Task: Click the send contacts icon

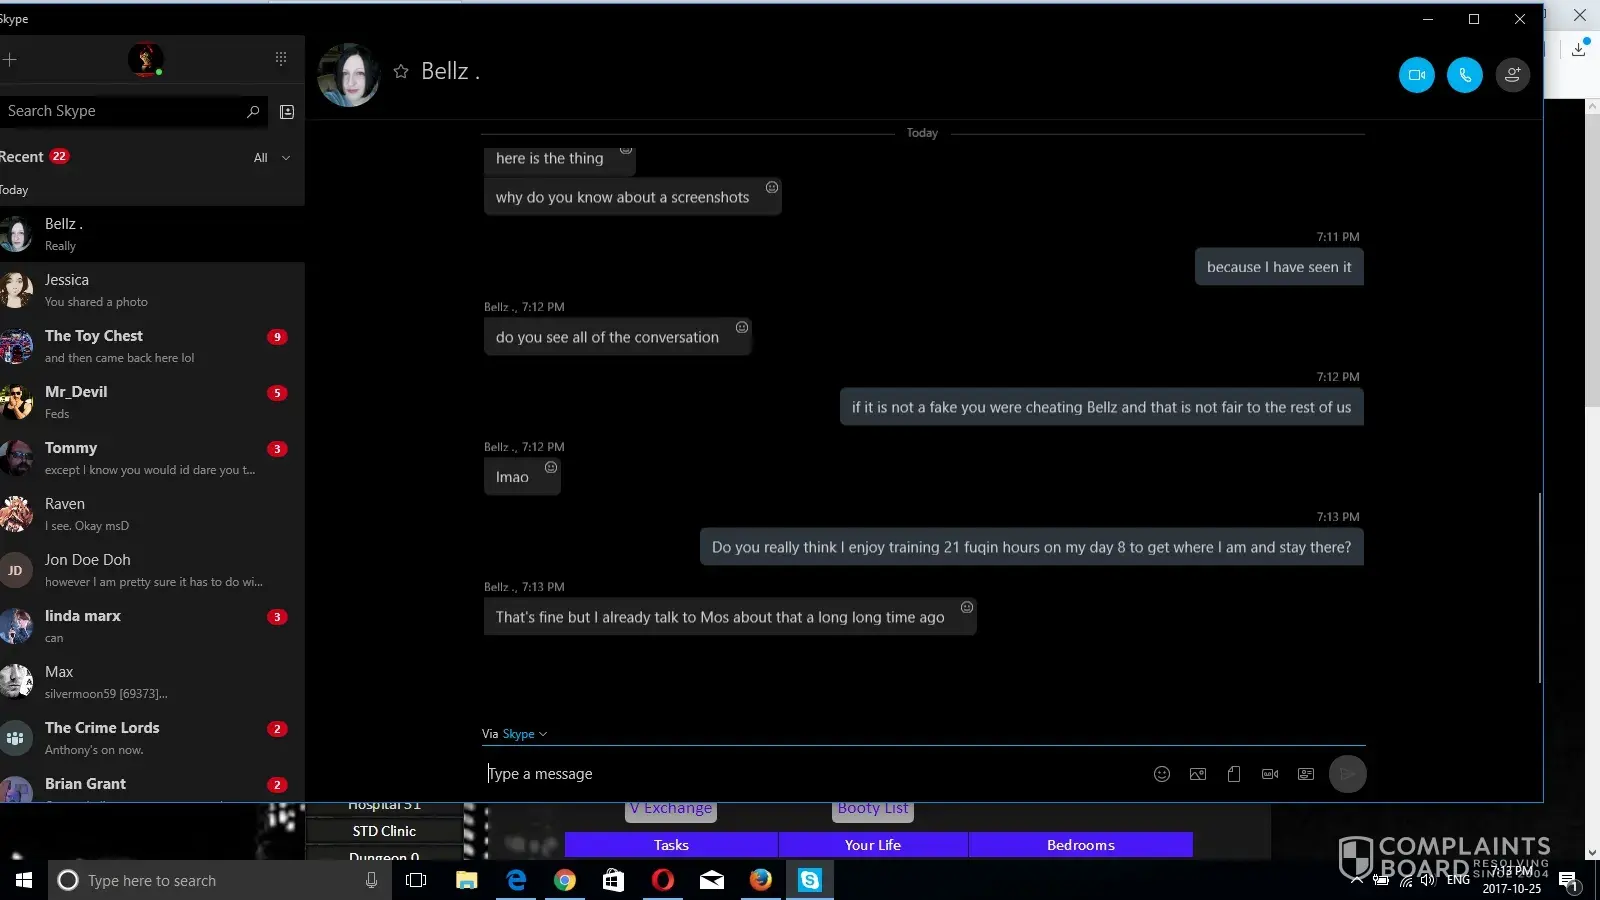Action: [1305, 774]
